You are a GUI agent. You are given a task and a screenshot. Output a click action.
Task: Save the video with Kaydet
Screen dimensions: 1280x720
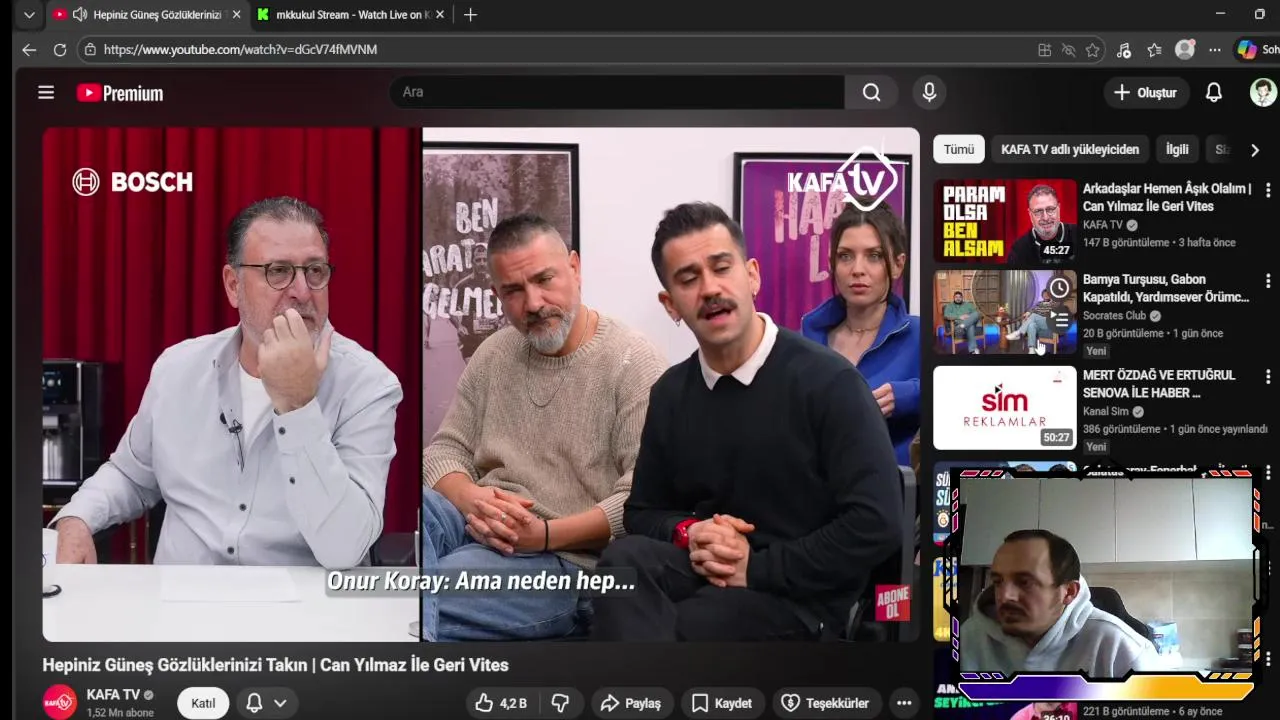[x=722, y=703]
